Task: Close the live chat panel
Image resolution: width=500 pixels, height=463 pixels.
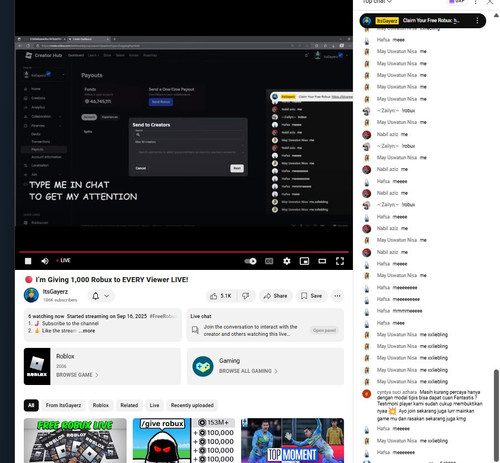Action: [490, 2]
